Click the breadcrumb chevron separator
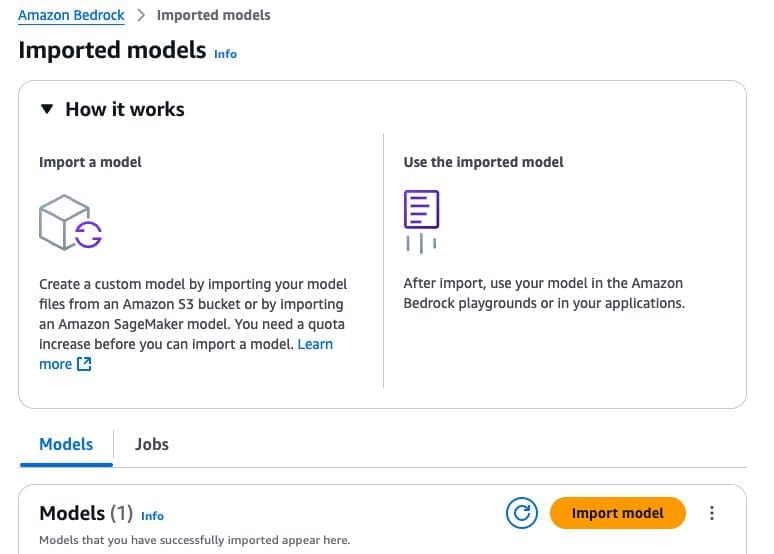This screenshot has height=554, width=774. (141, 16)
